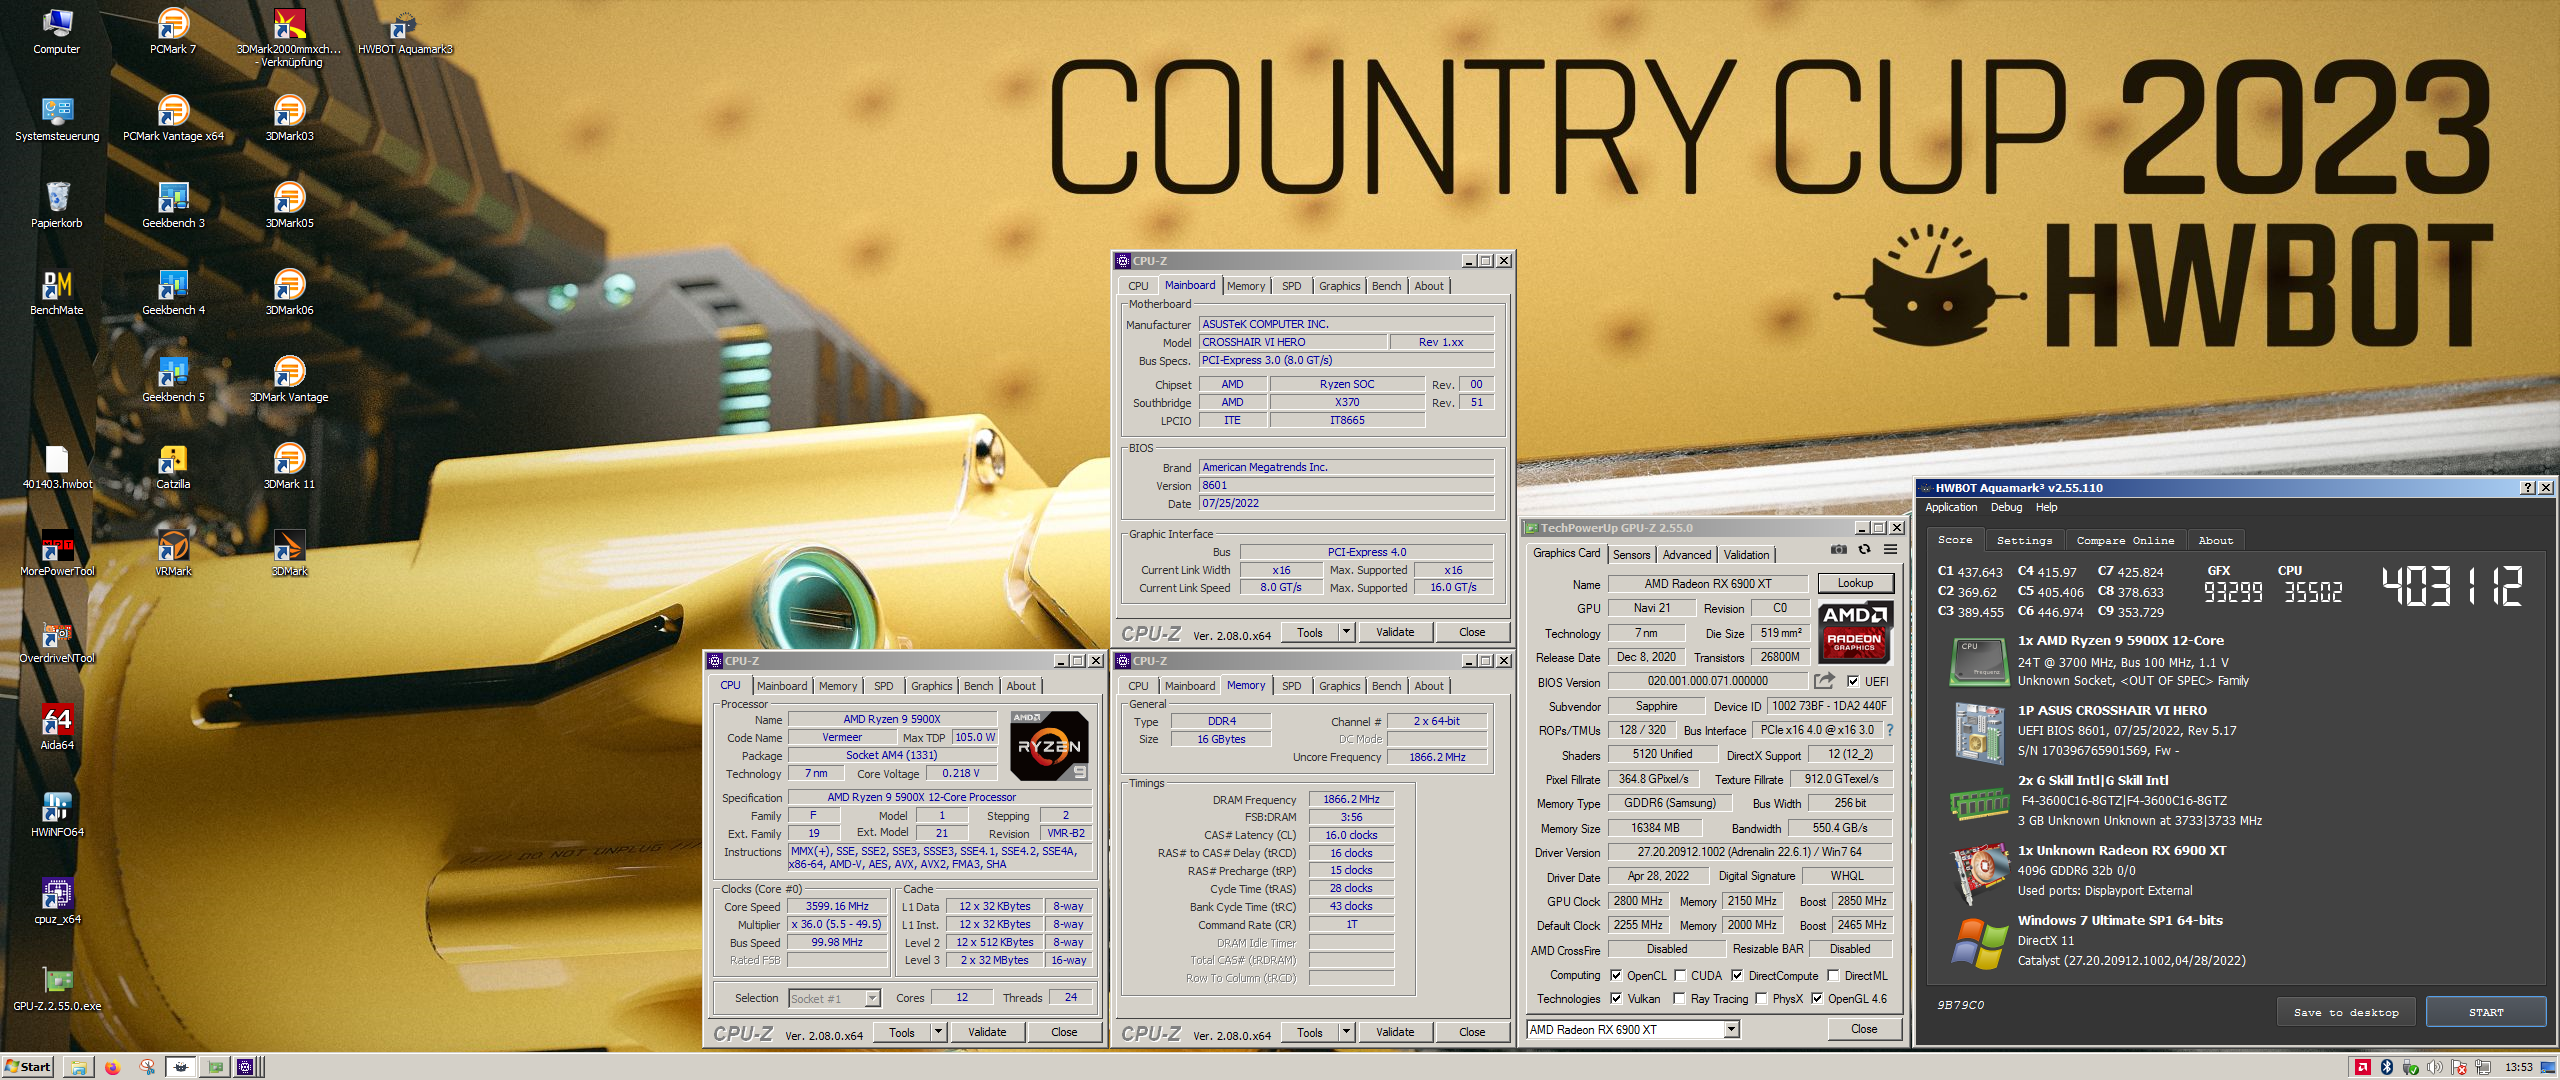
Task: Toggle the DirectCompute checkbox in GPU-Z
Action: 1738,976
